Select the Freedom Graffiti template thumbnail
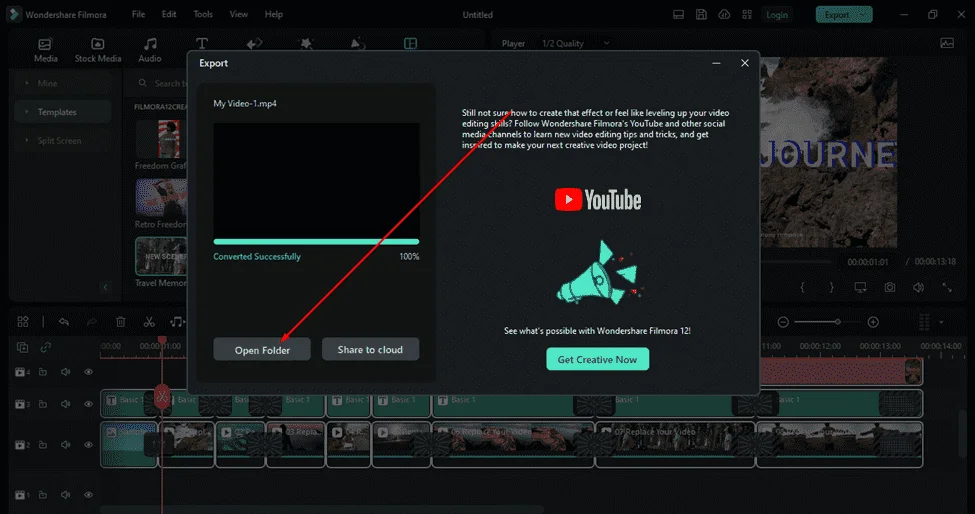Viewport: 975px width, 514px height. [161, 139]
